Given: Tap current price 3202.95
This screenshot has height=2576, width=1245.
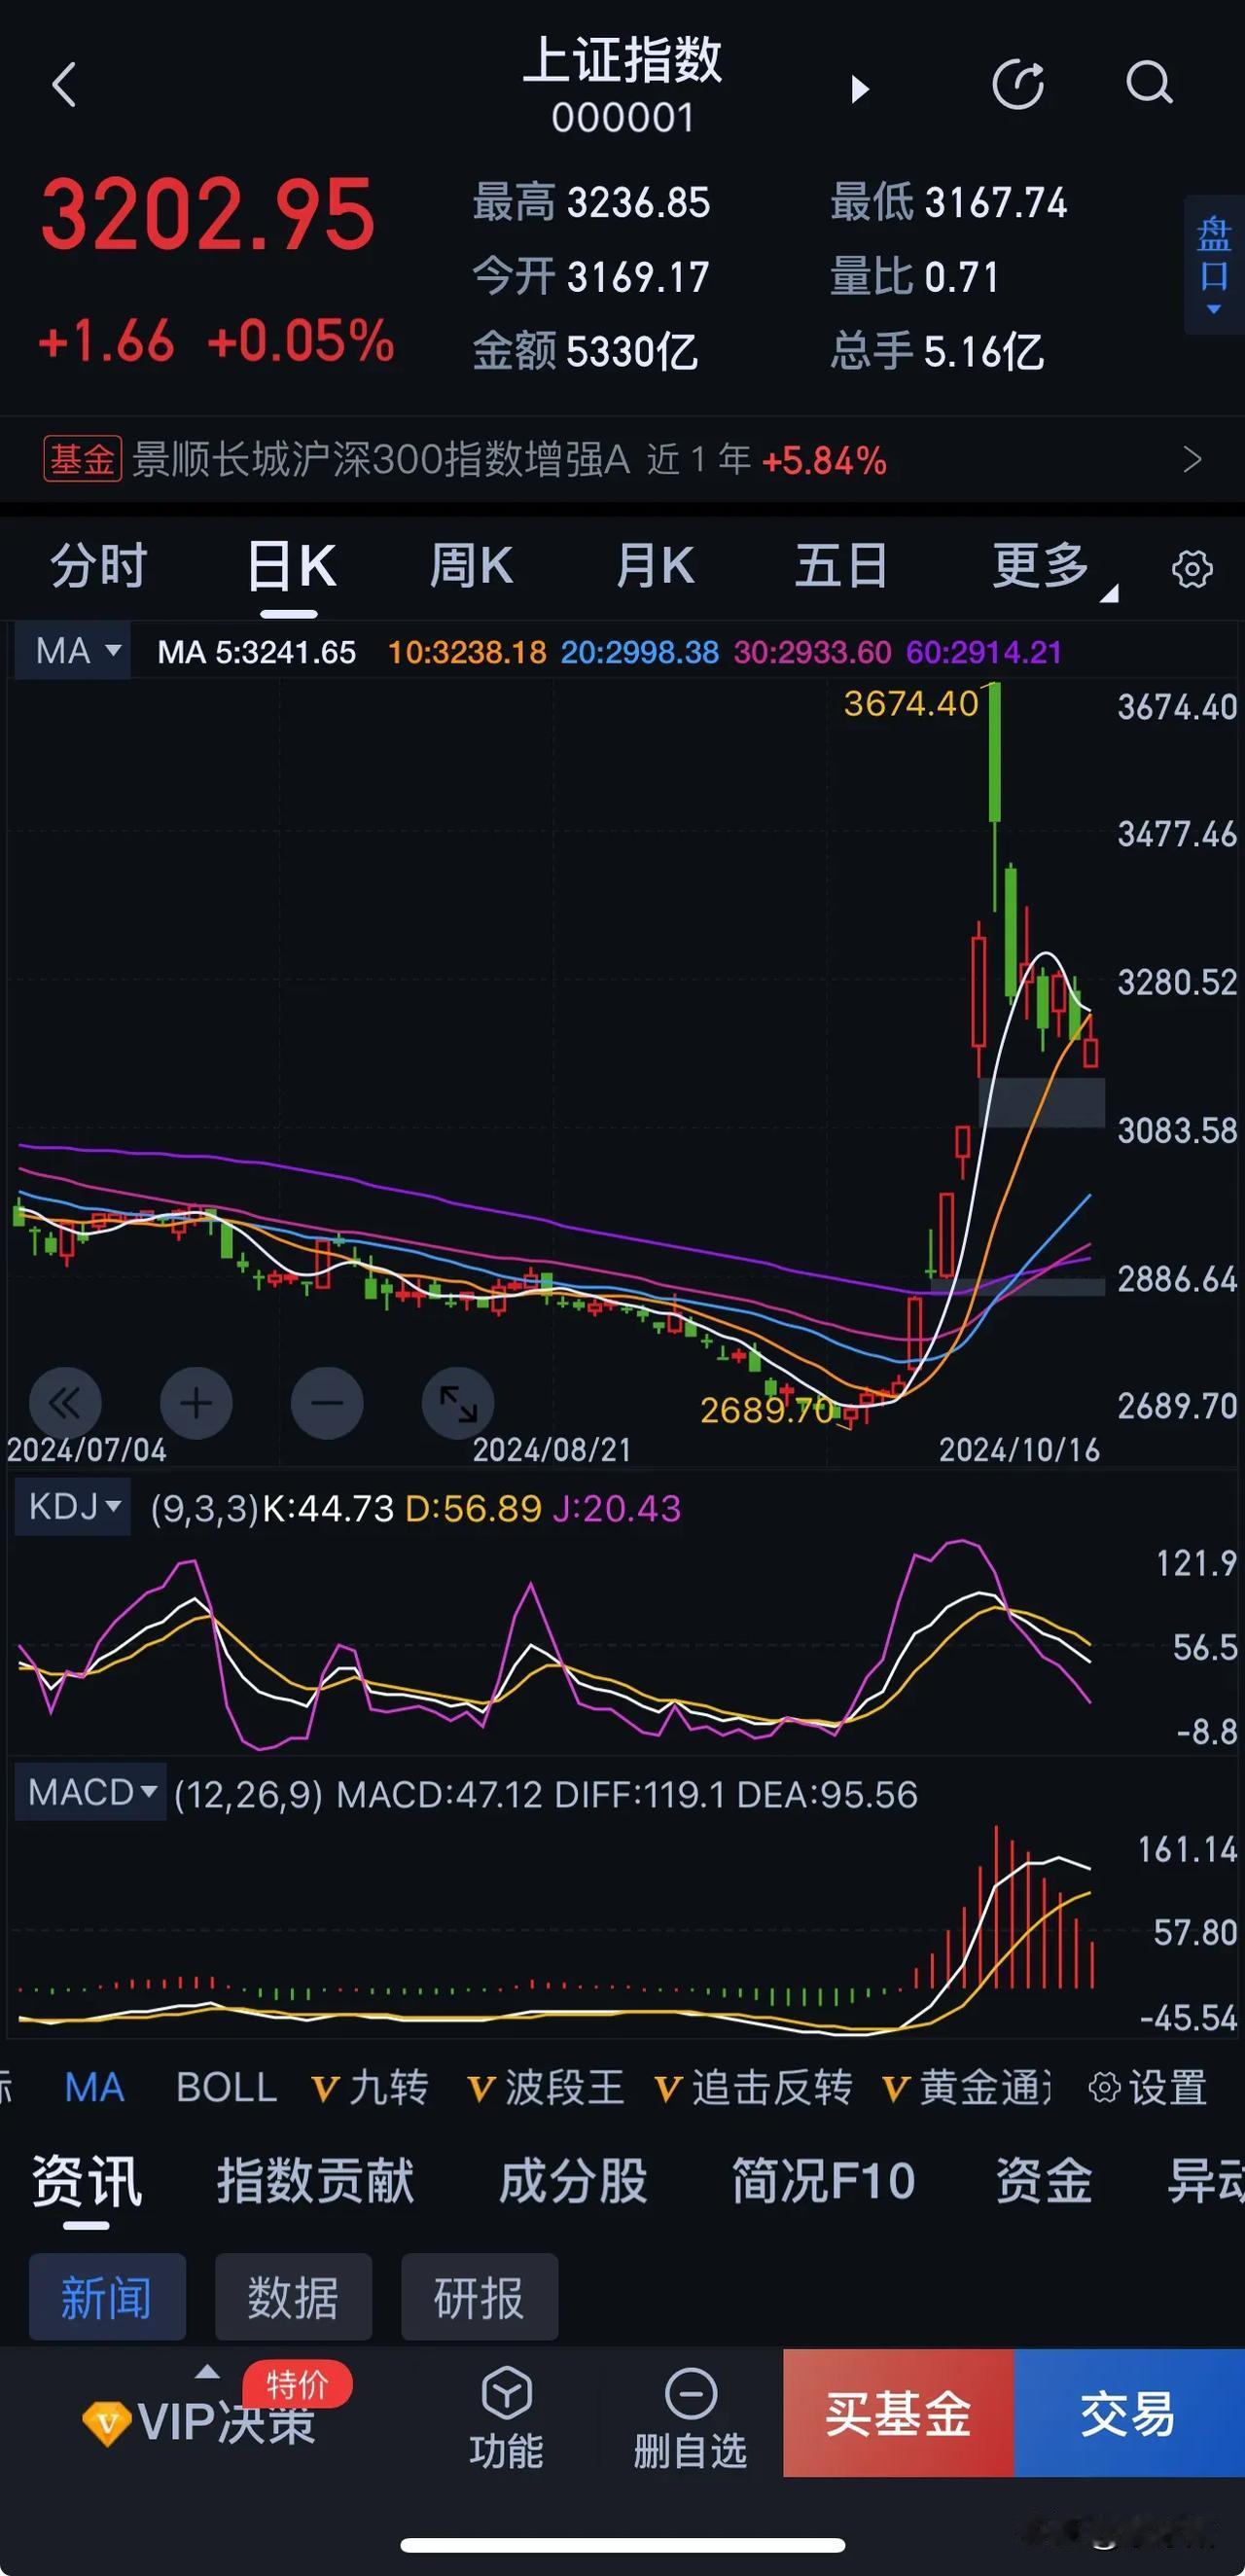Looking at the screenshot, I should coord(208,214).
